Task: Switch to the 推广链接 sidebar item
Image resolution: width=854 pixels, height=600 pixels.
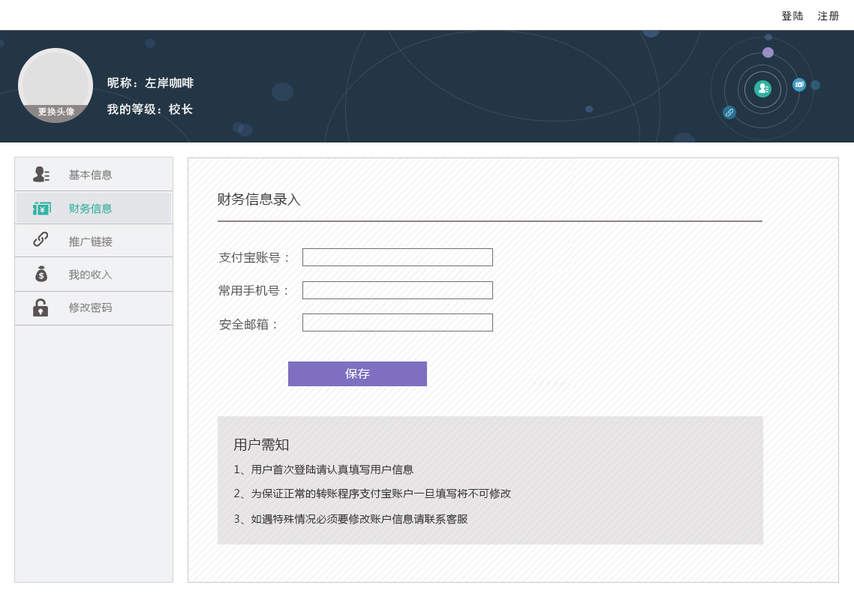Action: 90,241
